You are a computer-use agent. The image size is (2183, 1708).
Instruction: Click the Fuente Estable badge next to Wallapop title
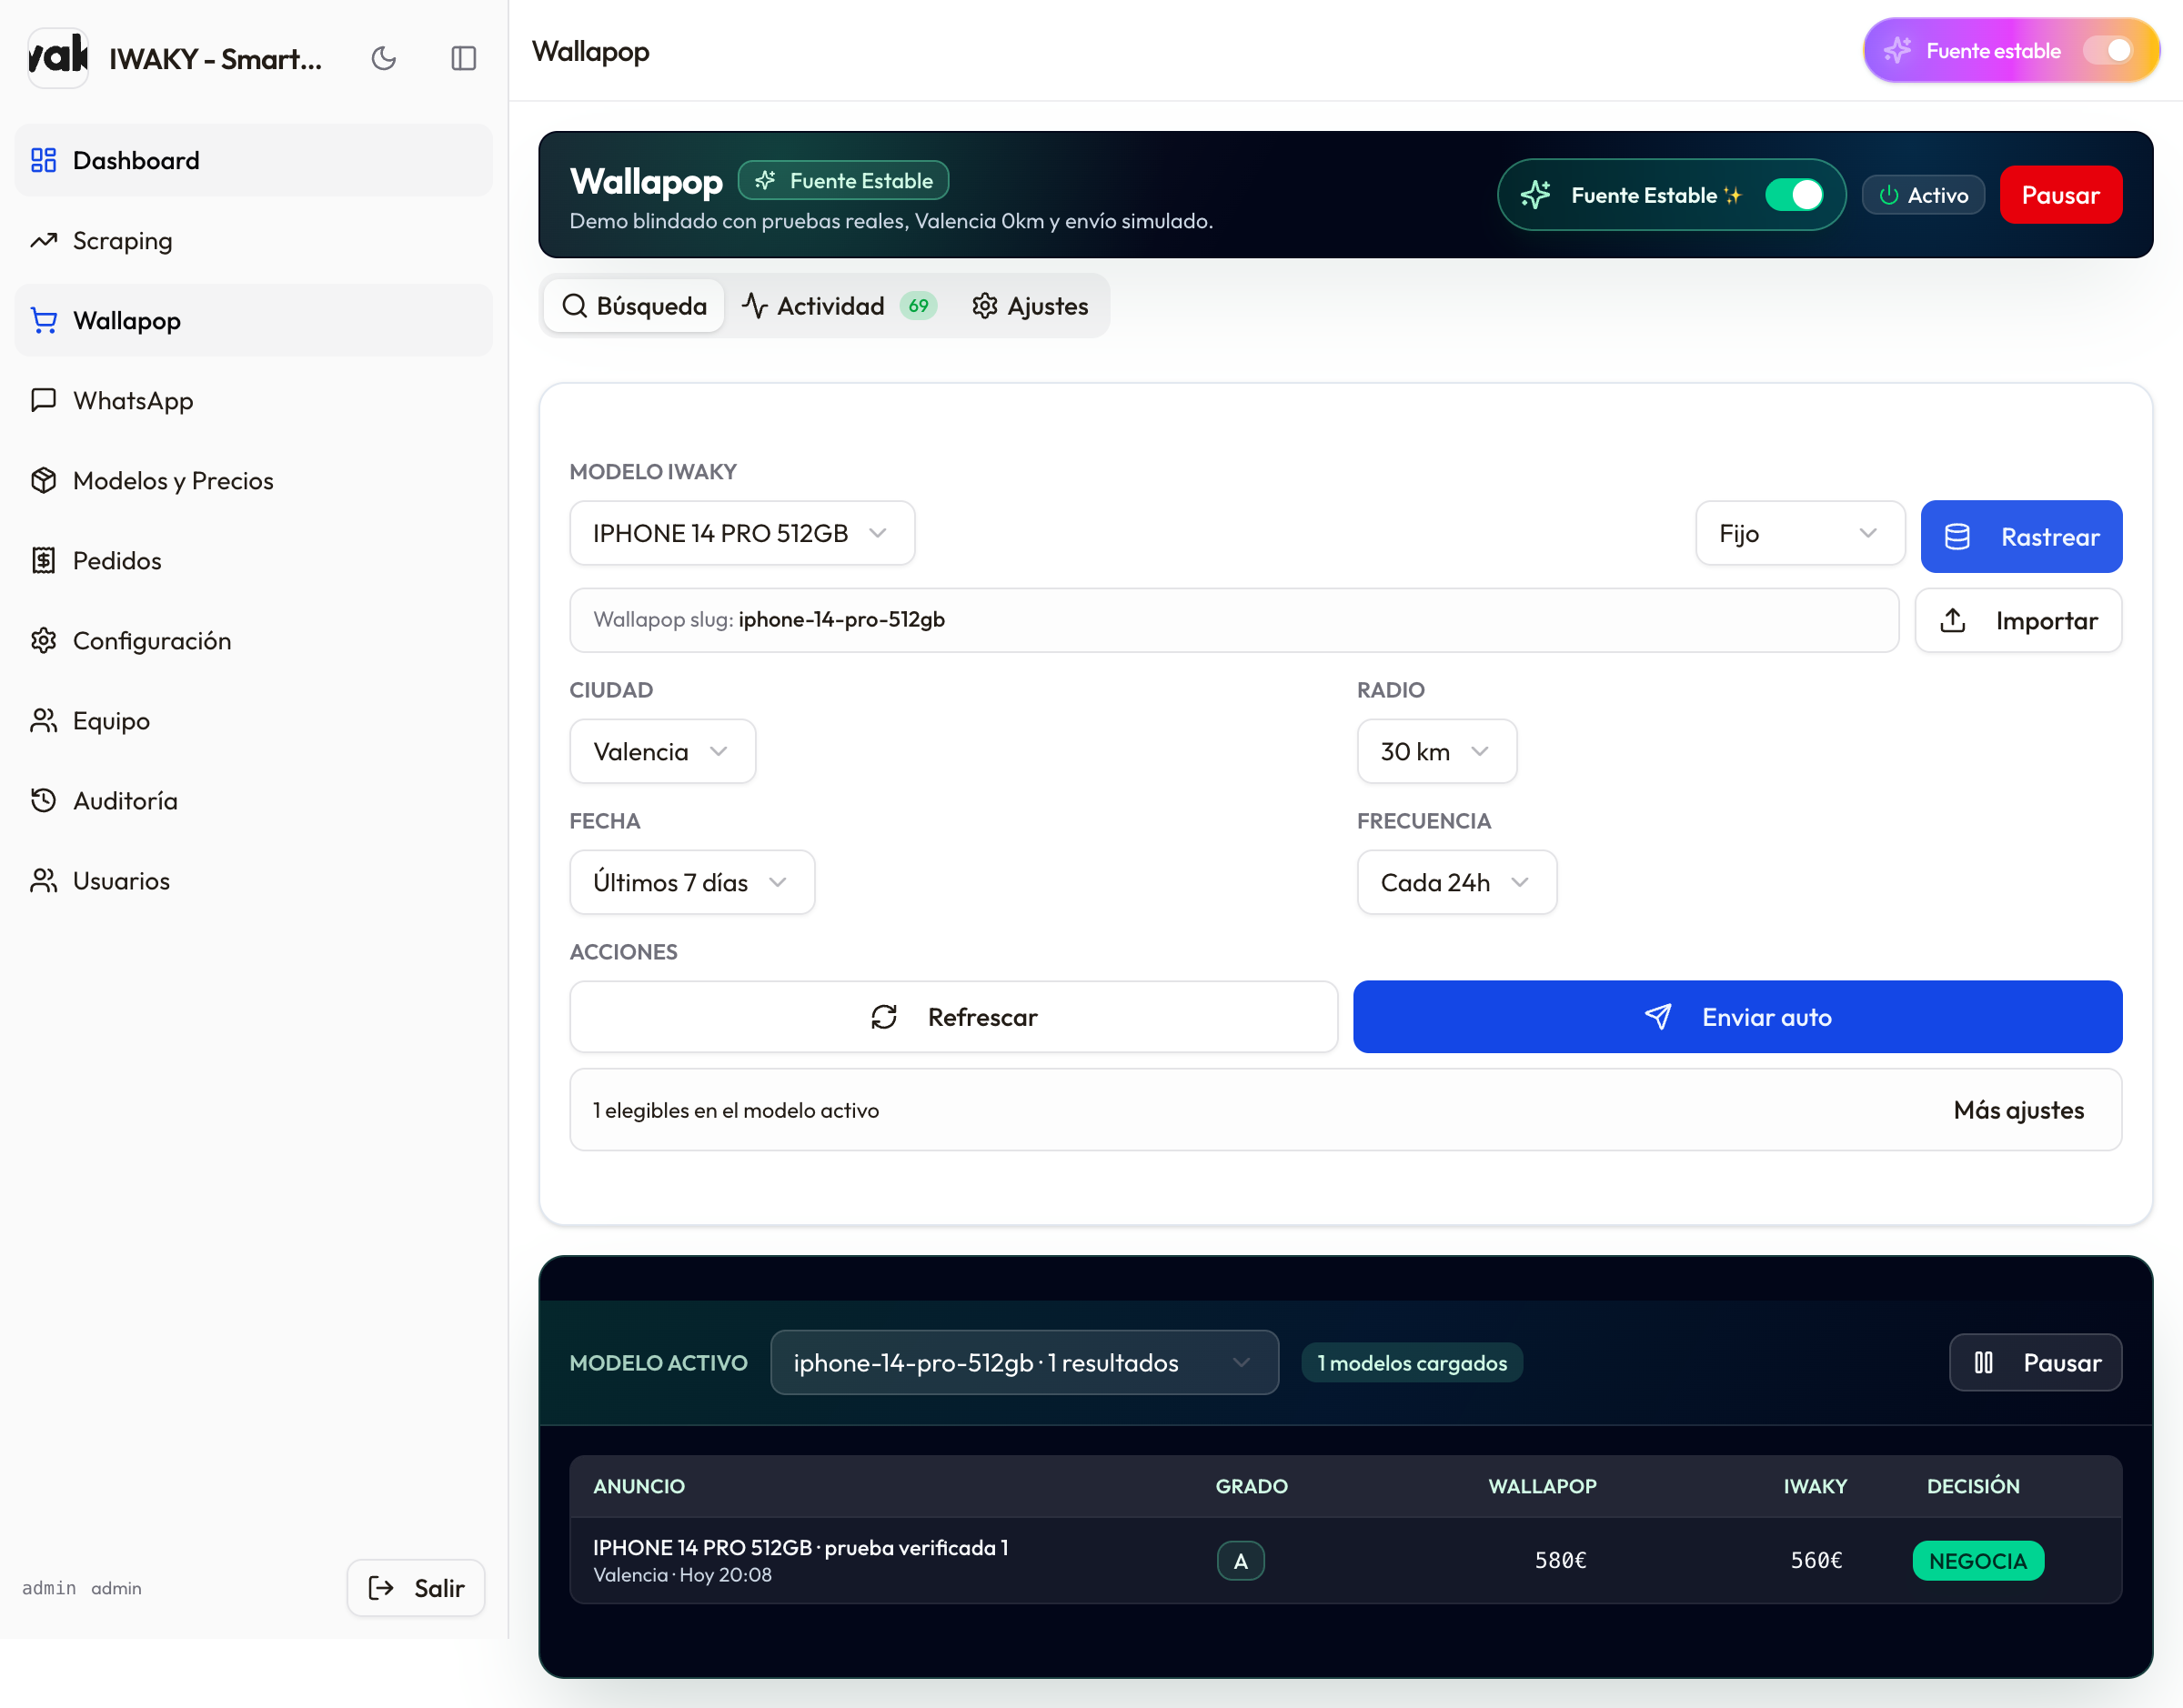pyautogui.click(x=843, y=180)
